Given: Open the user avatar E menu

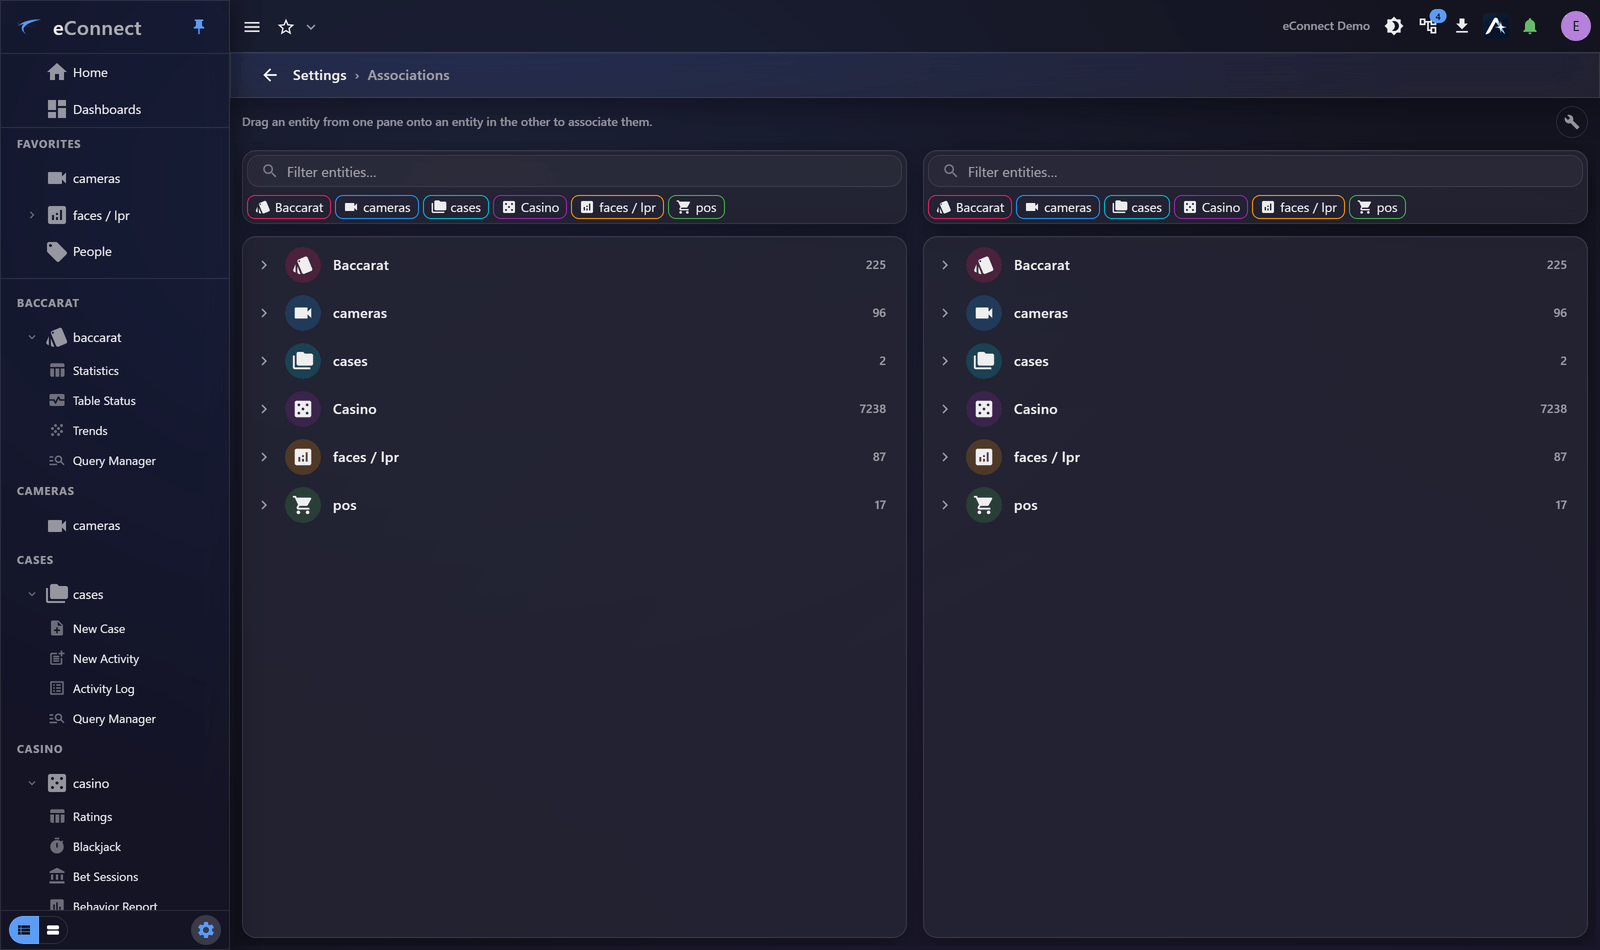Looking at the screenshot, I should click(x=1575, y=26).
